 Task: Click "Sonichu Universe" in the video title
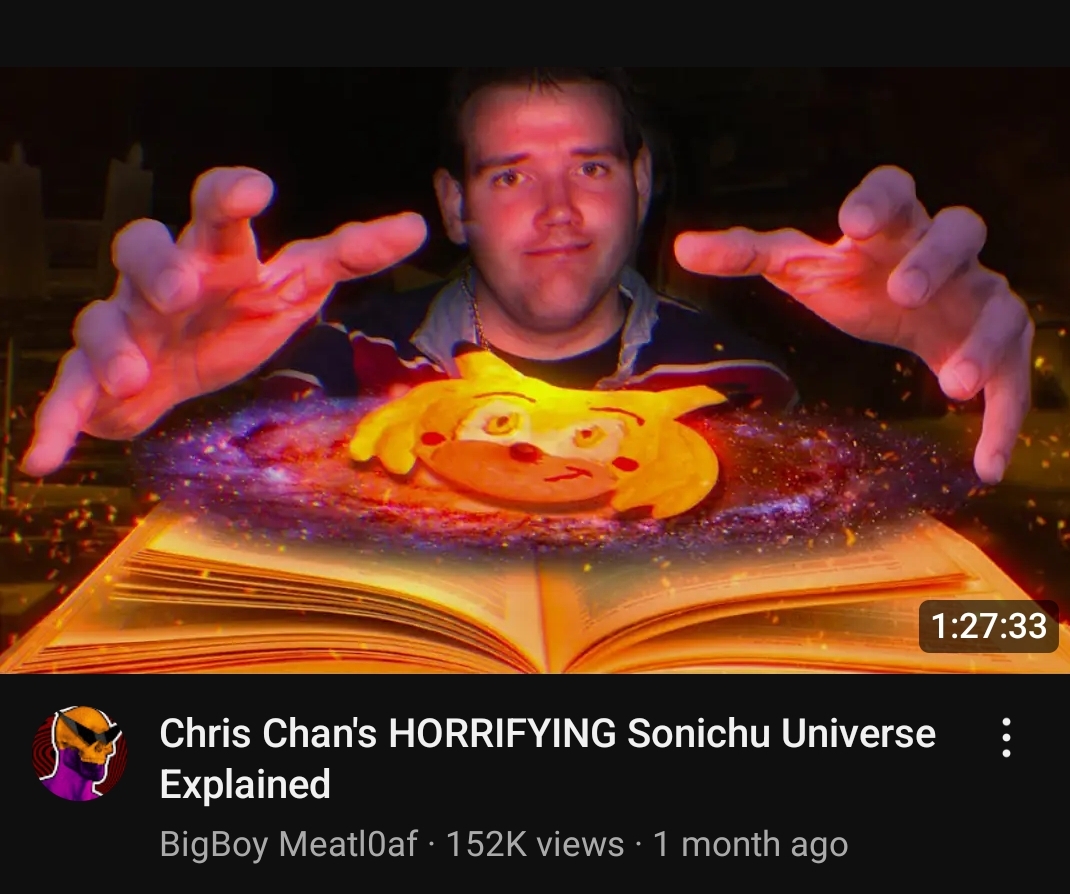tap(781, 733)
